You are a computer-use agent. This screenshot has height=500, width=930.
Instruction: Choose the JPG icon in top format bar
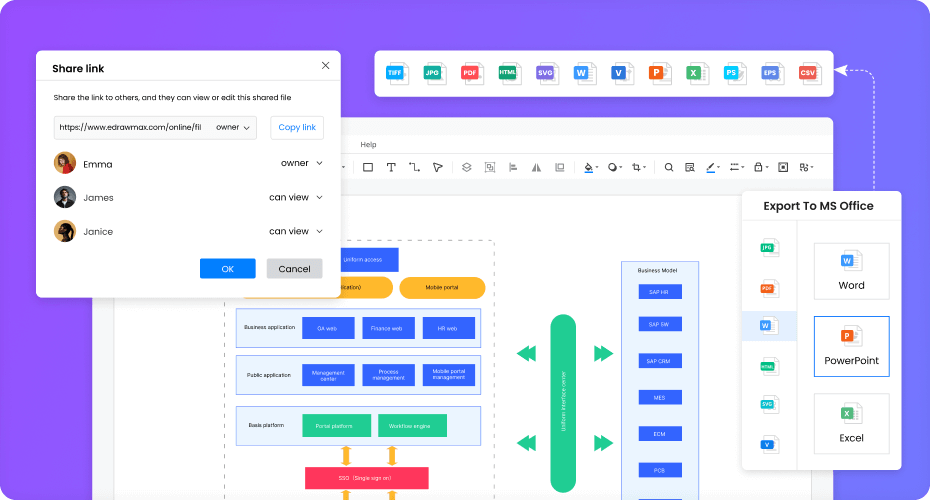pyautogui.click(x=434, y=74)
